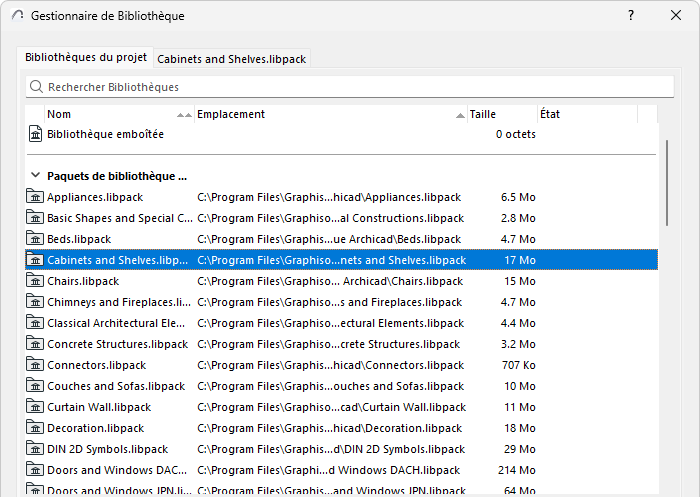Click the Connectors.libpack package icon
The image size is (700, 497).
[x=35, y=364]
